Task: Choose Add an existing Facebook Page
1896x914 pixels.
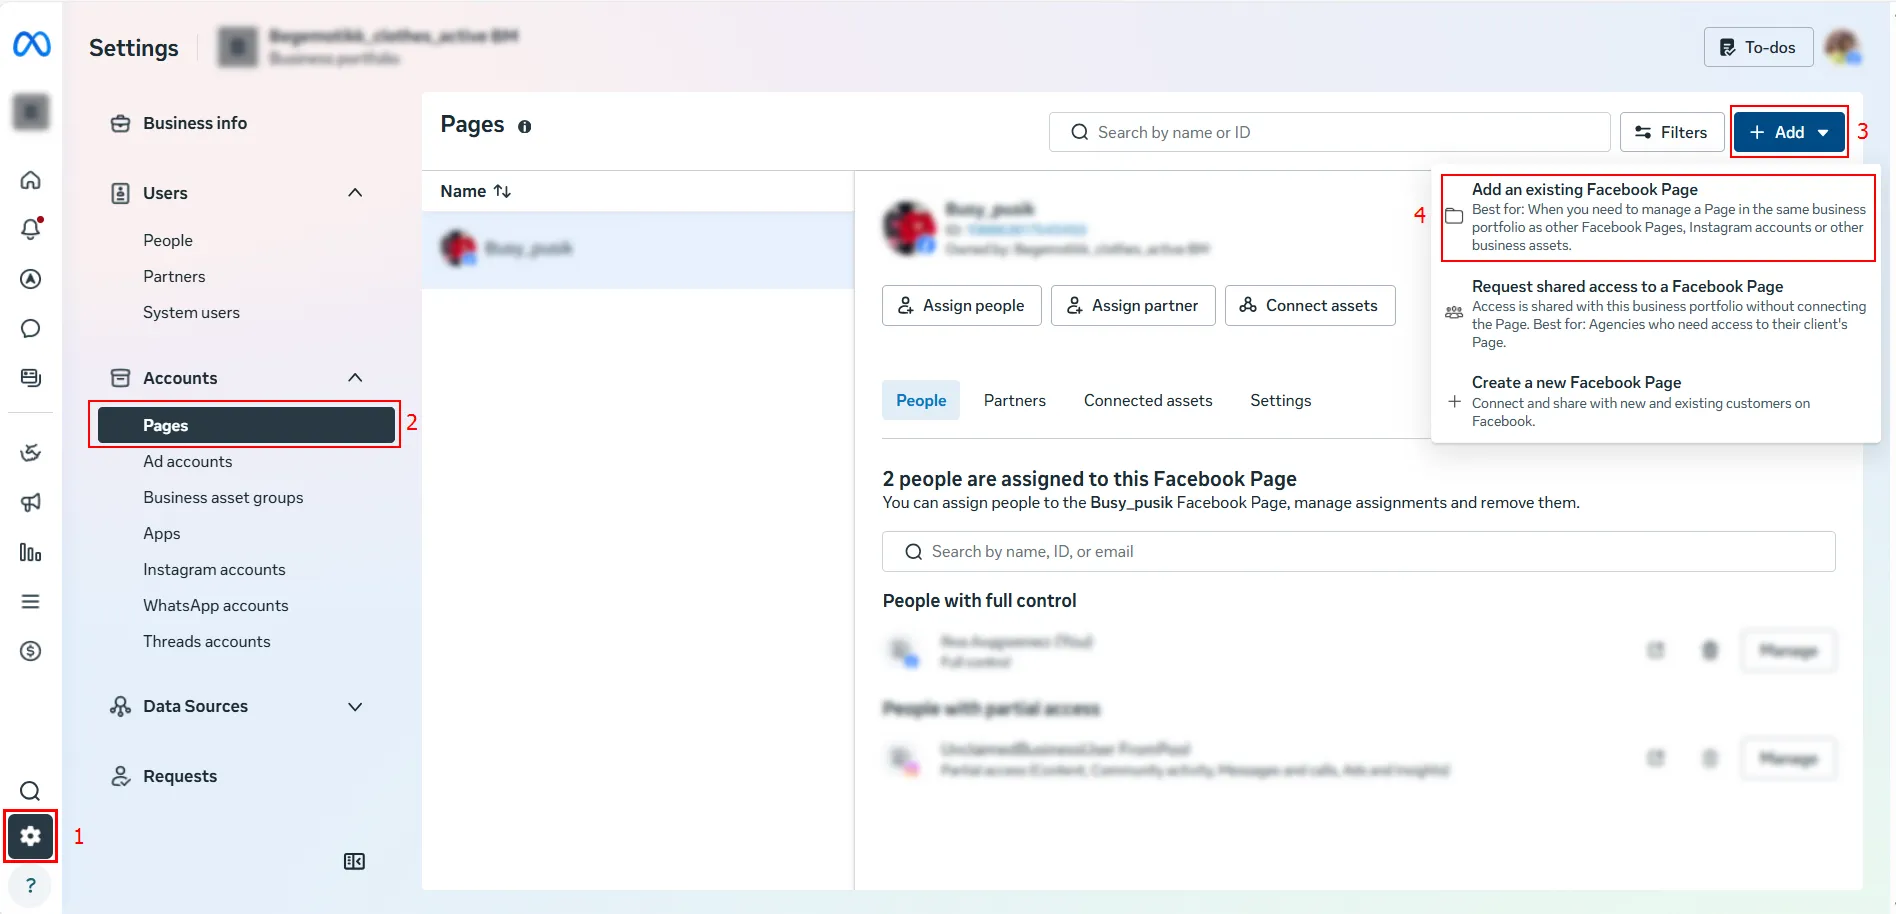Action: [1657, 217]
